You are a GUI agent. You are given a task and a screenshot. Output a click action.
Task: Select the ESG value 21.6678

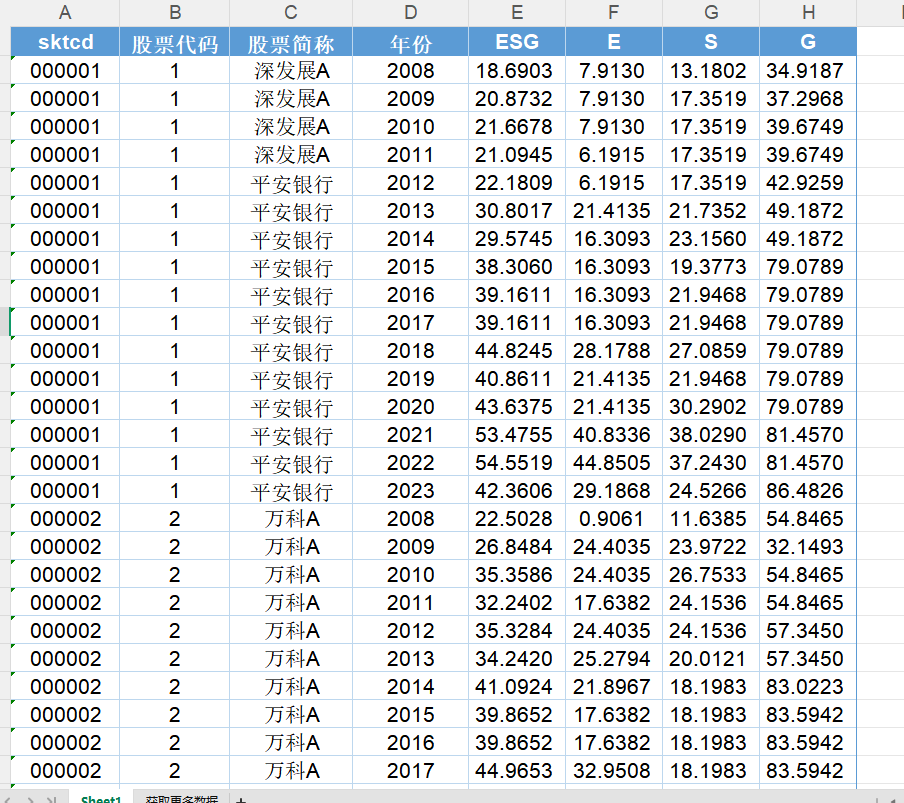point(517,126)
